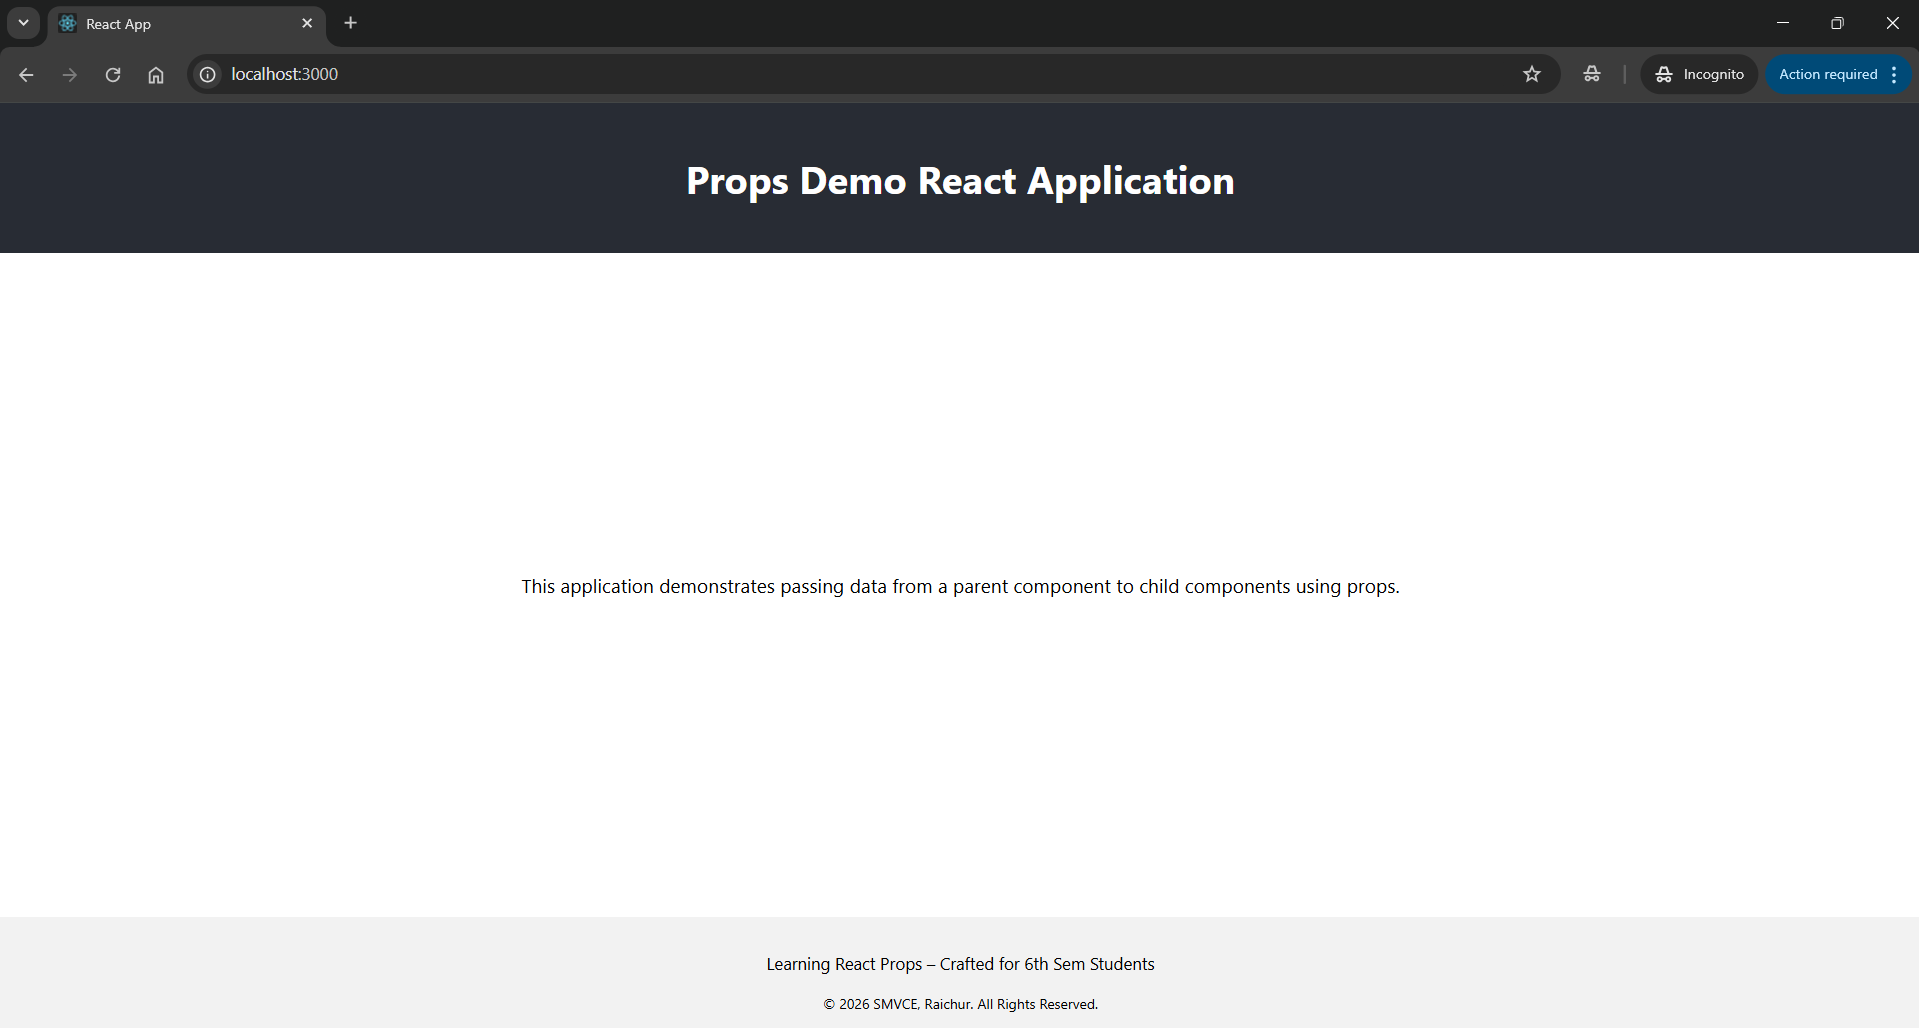This screenshot has height=1028, width=1919.
Task: Go to the browser home page
Action: [x=156, y=75]
